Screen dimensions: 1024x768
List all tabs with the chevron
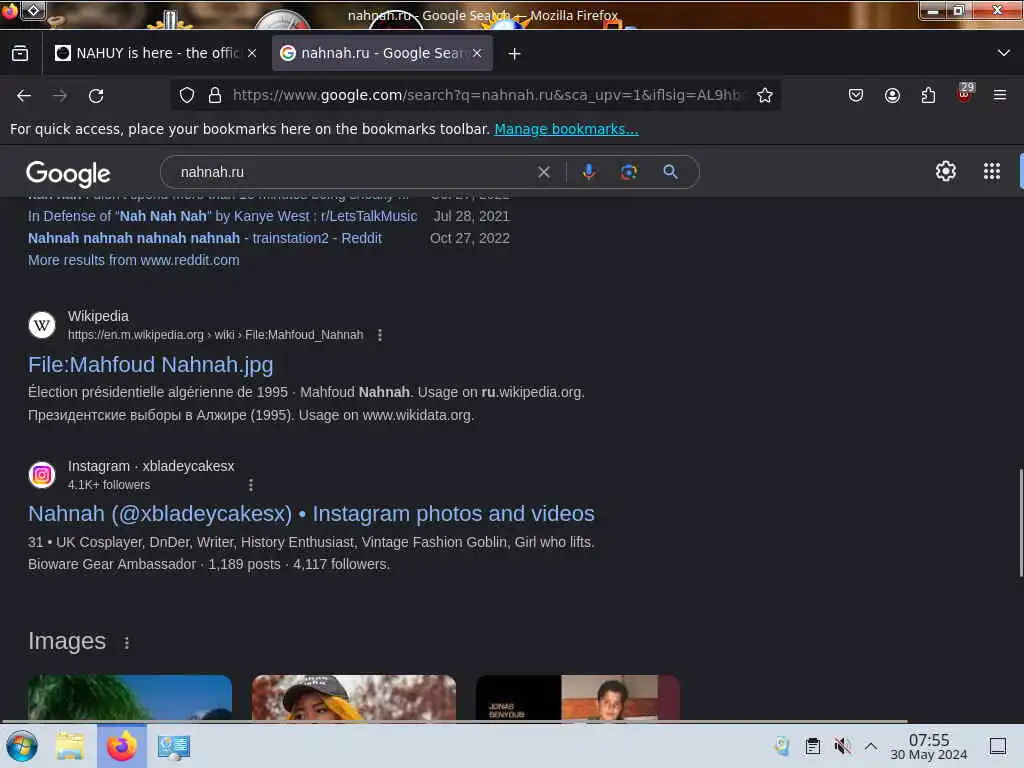pos(1004,53)
